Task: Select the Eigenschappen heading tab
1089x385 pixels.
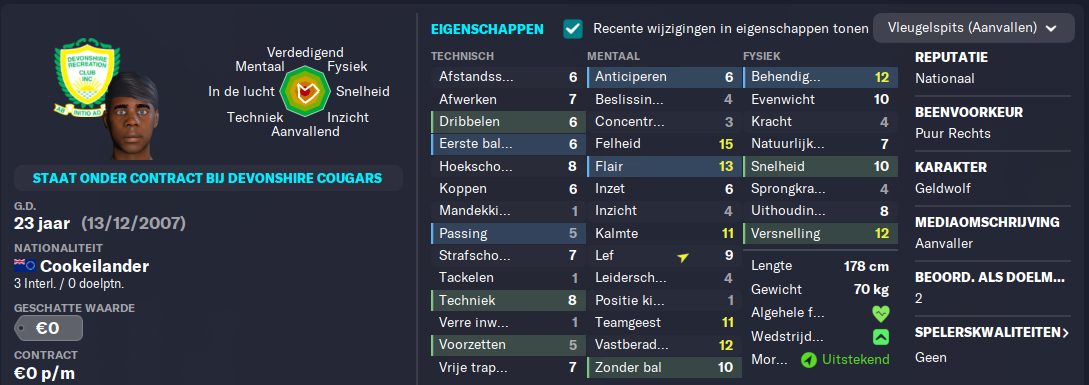Action: tap(488, 29)
